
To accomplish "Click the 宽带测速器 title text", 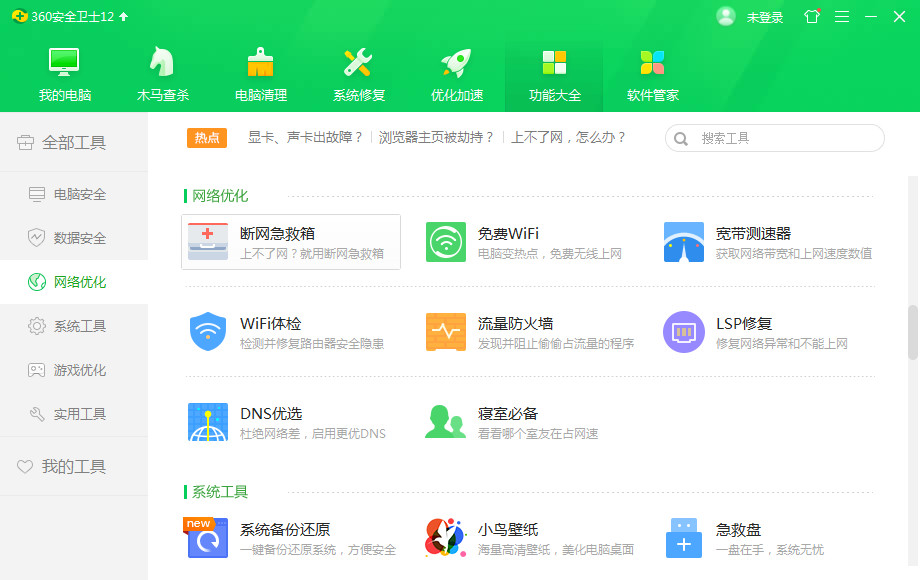I will [753, 233].
